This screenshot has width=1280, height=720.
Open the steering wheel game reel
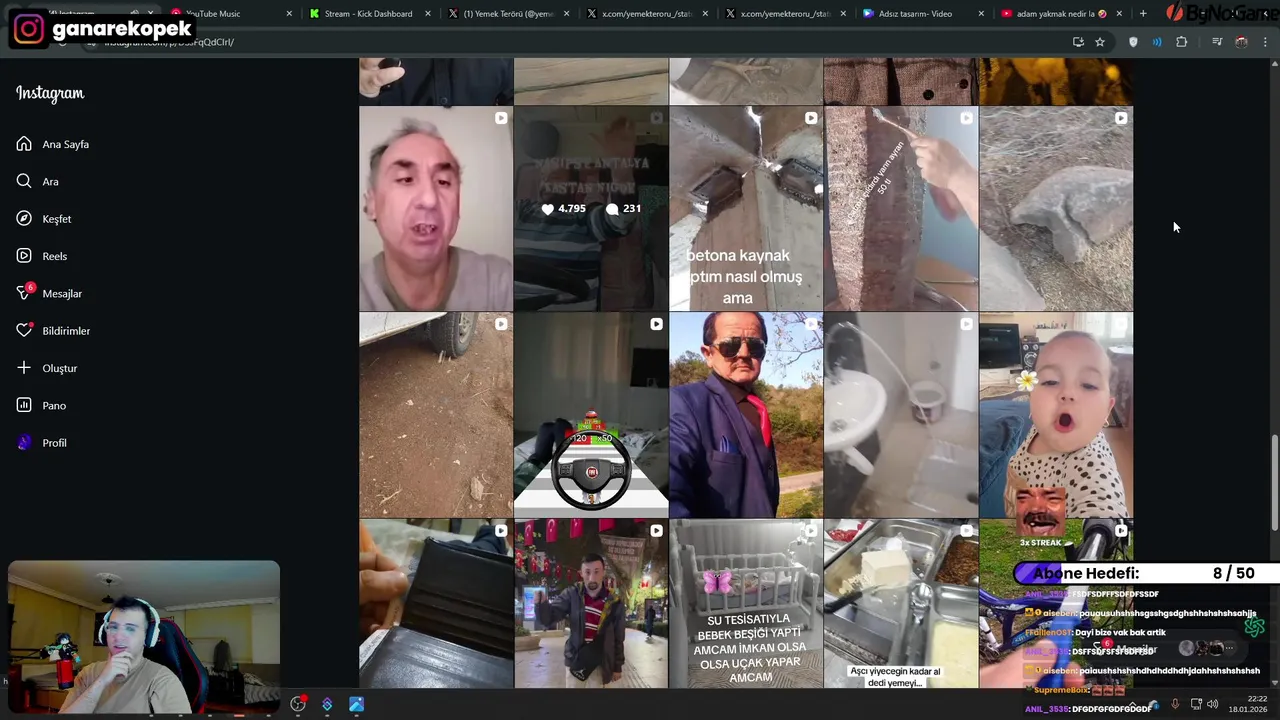pos(591,415)
